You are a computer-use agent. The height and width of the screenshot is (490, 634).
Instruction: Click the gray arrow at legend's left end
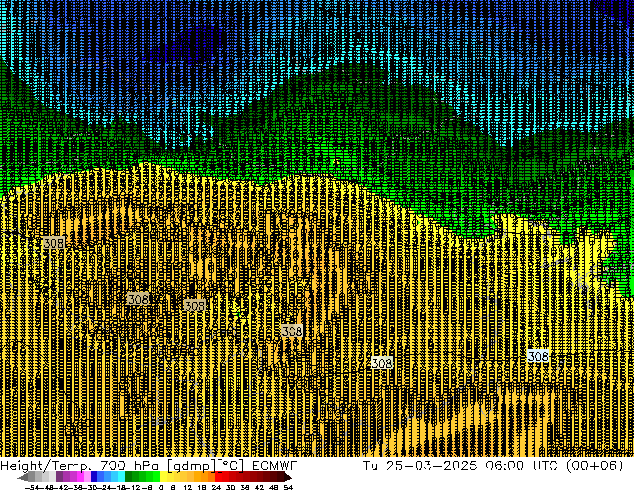tap(22, 477)
